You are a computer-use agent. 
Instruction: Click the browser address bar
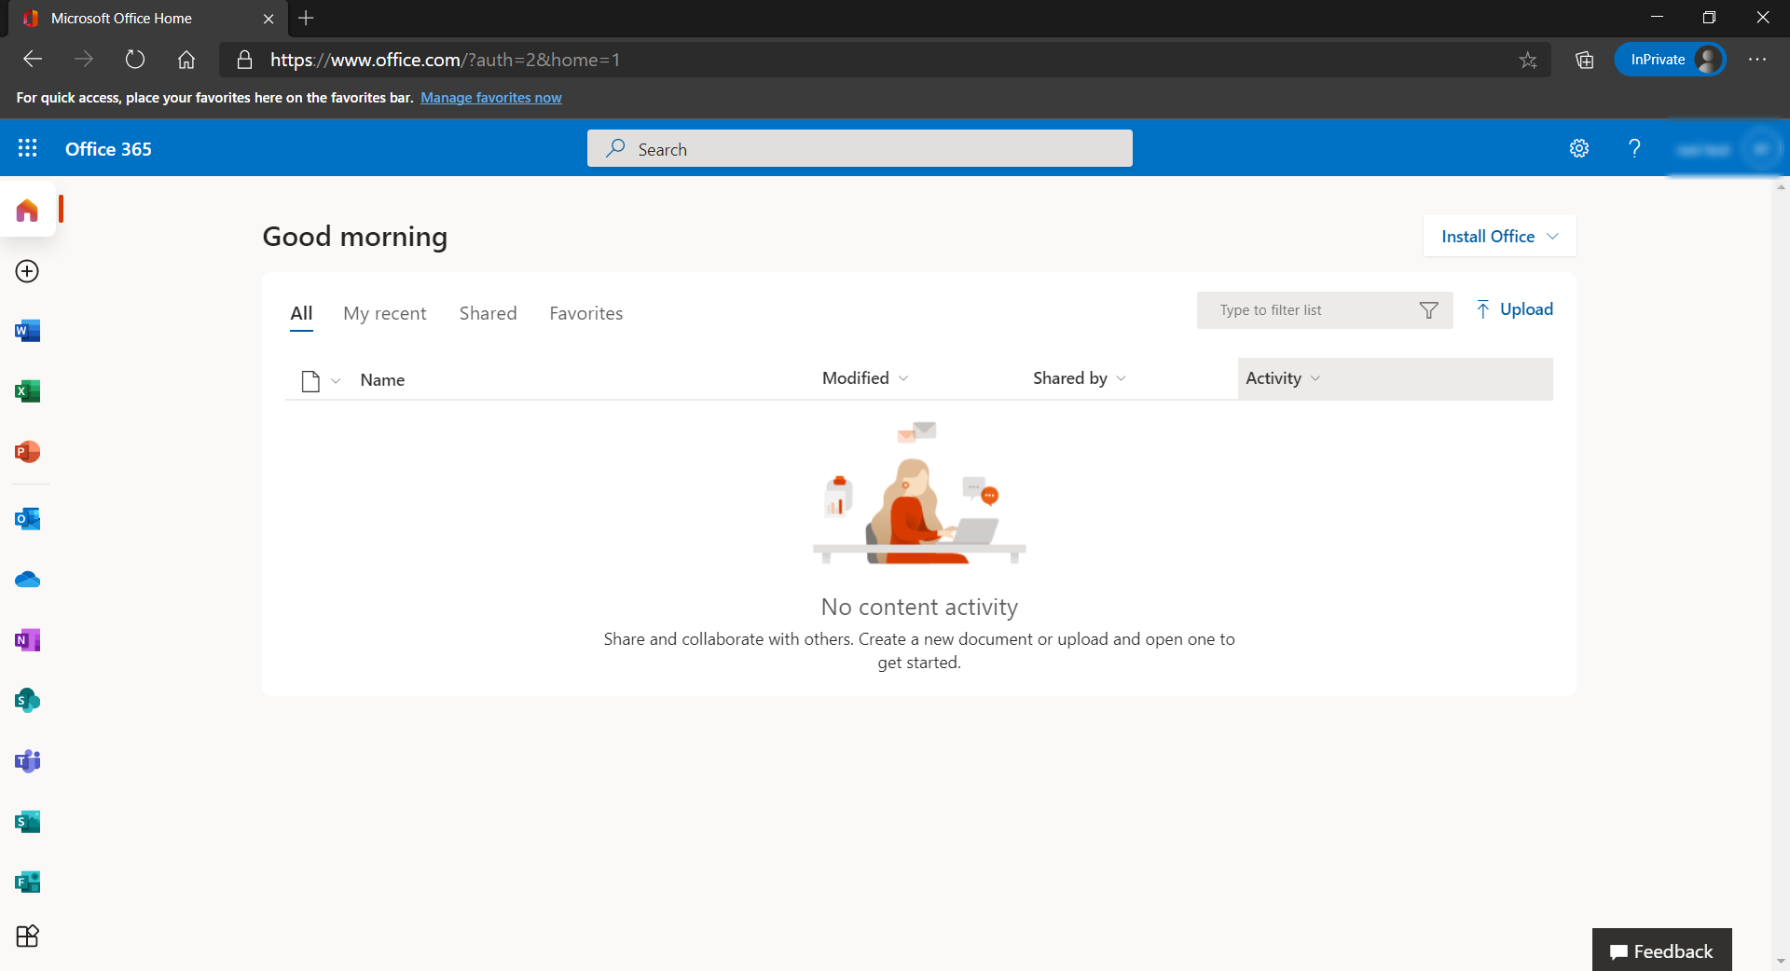click(885, 60)
